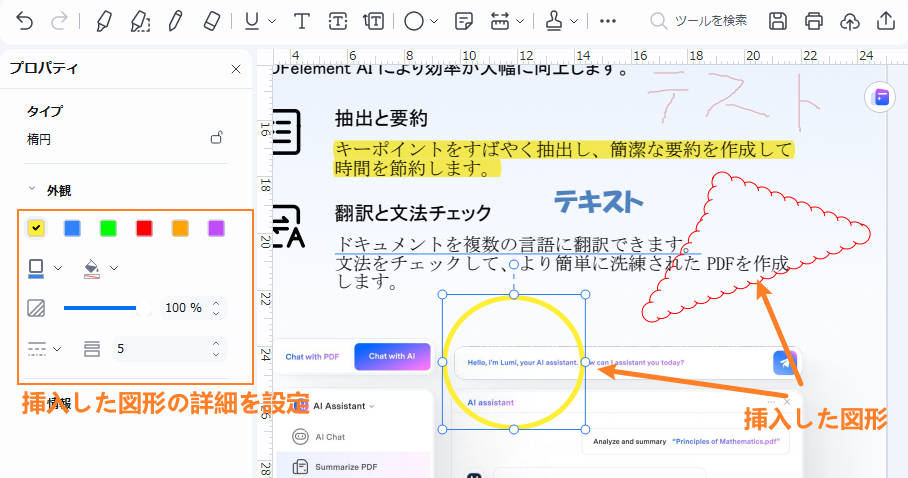Click the ツールを検索 search field
Image resolution: width=908 pixels, height=478 pixels.
(700, 21)
